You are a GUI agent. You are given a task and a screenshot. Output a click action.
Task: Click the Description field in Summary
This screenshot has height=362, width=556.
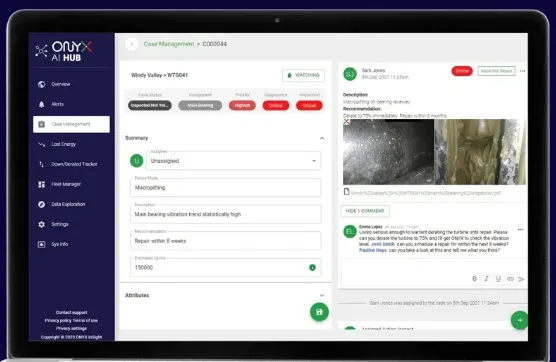[x=226, y=214]
